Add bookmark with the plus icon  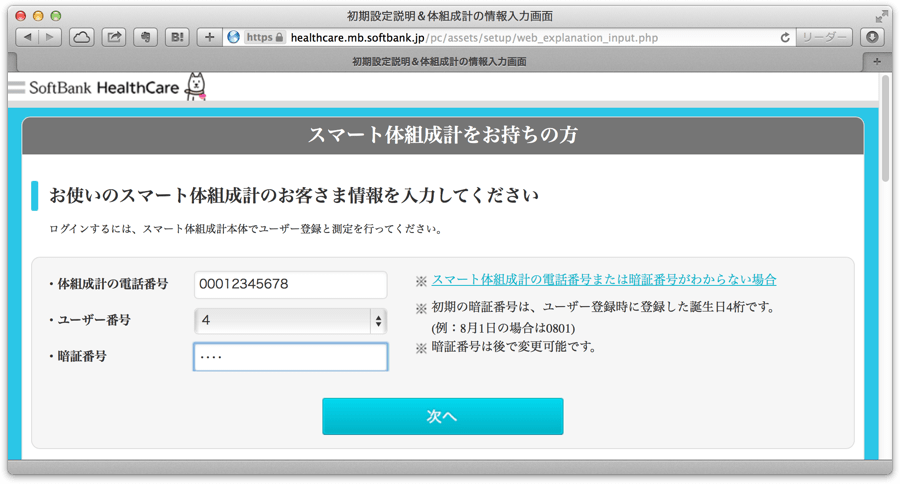210,37
